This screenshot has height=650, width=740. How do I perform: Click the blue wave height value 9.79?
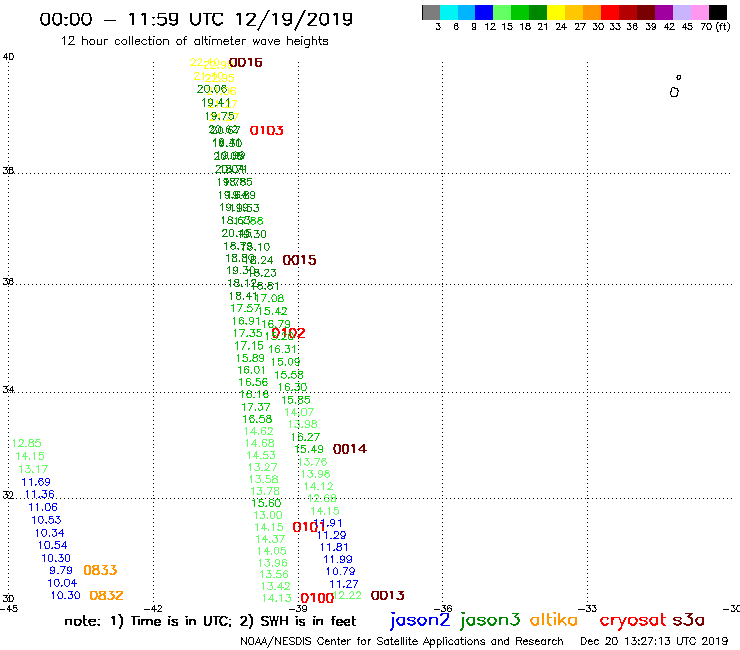tap(61, 570)
